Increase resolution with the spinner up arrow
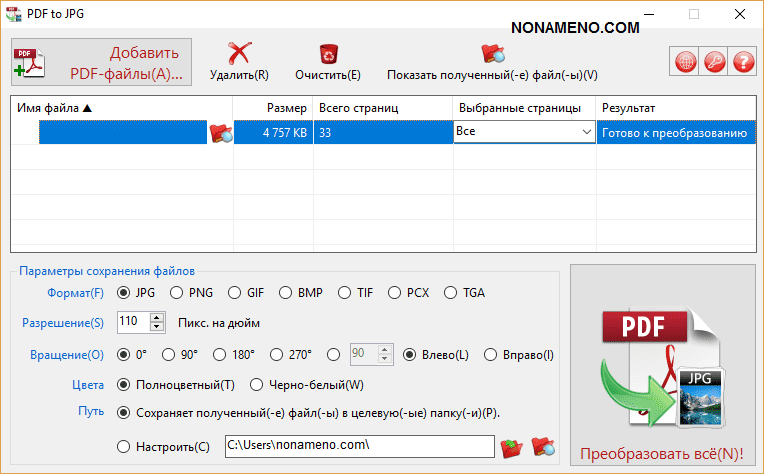 157,318
